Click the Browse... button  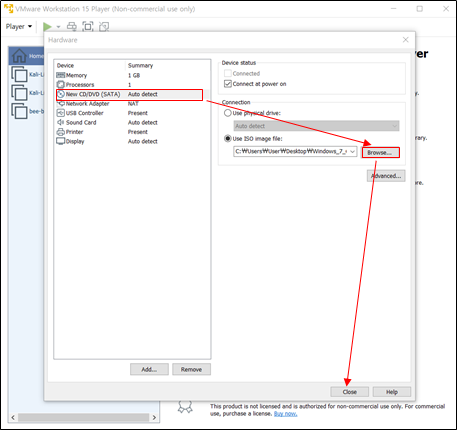pyautogui.click(x=380, y=153)
